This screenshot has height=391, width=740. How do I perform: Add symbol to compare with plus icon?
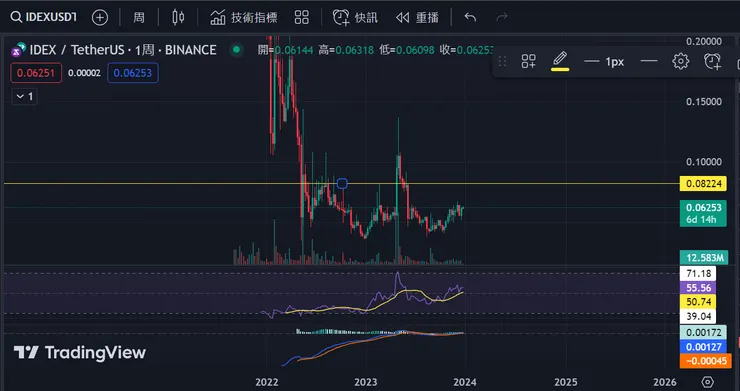pos(100,17)
